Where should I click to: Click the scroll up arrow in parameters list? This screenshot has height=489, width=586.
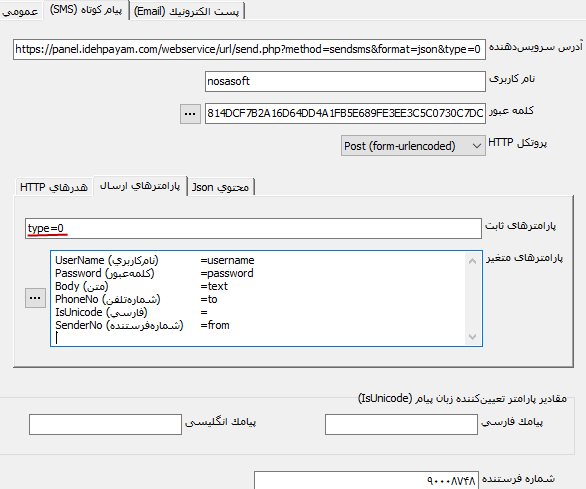(472, 261)
